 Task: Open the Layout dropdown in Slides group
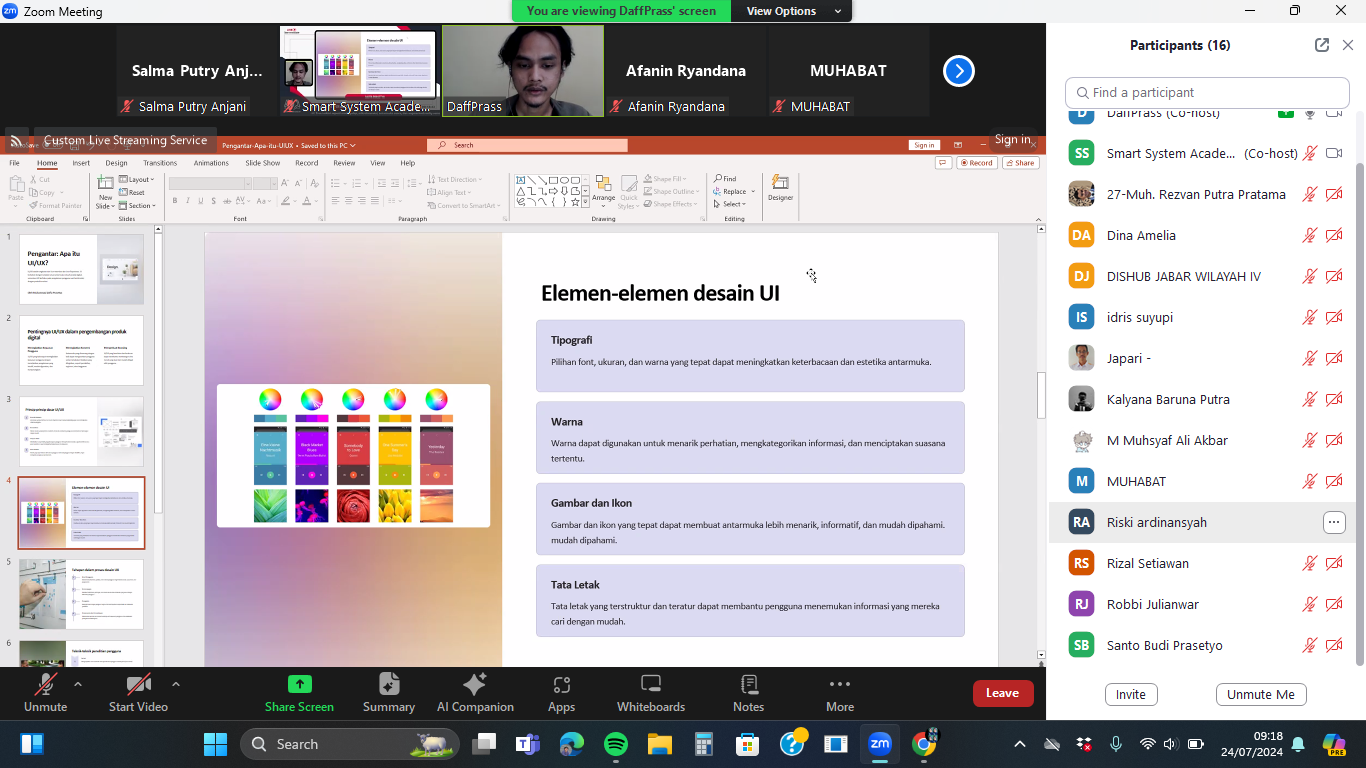click(136, 179)
